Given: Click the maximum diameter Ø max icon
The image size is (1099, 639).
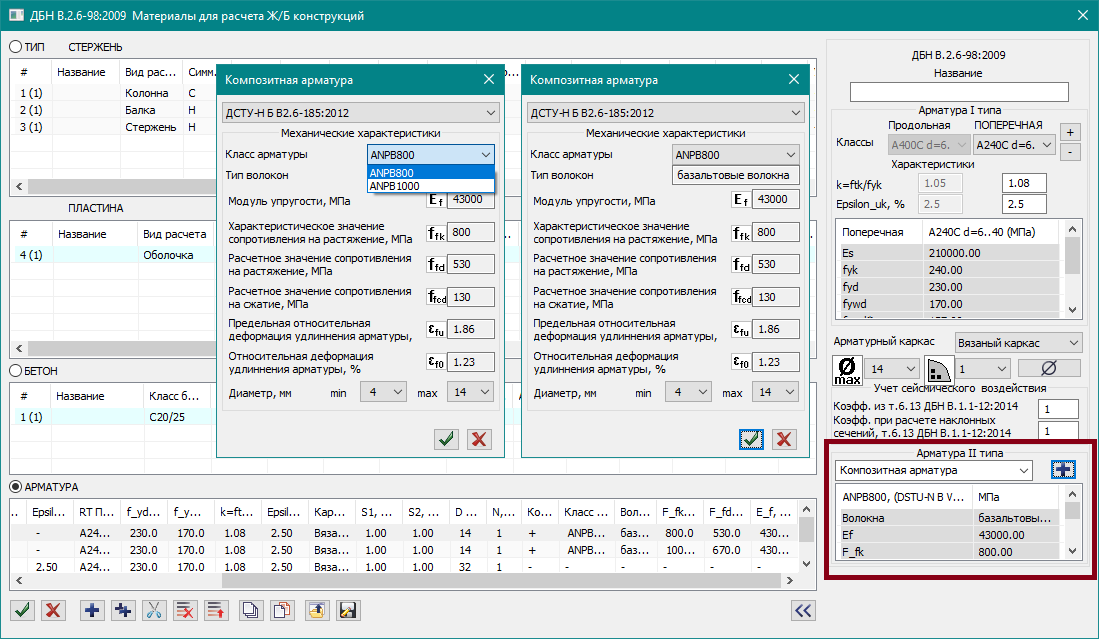Looking at the screenshot, I should coord(847,371).
